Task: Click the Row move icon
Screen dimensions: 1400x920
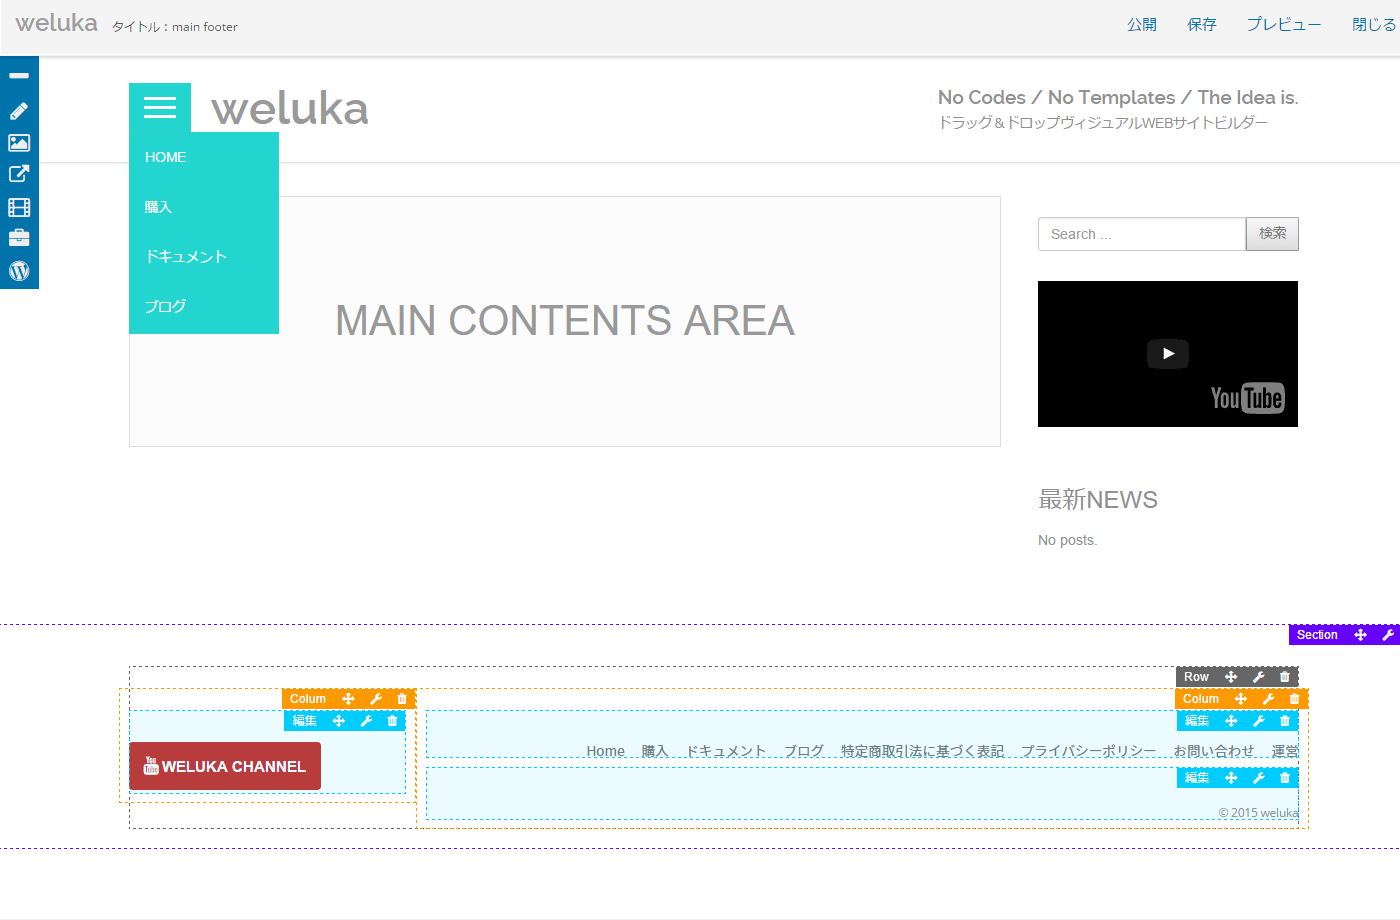Action: tap(1231, 677)
